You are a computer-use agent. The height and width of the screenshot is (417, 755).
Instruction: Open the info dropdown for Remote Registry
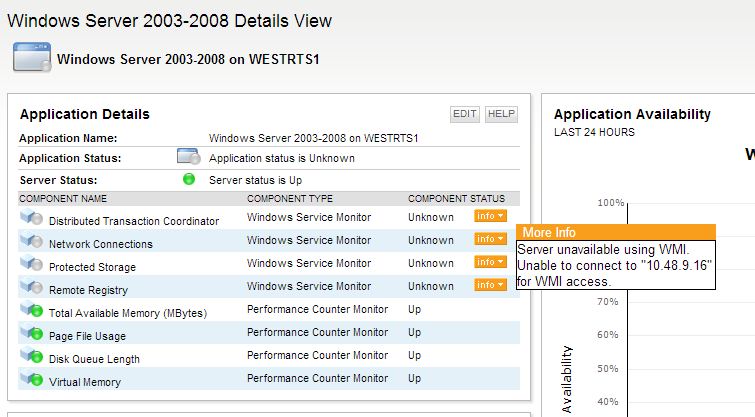[x=490, y=285]
